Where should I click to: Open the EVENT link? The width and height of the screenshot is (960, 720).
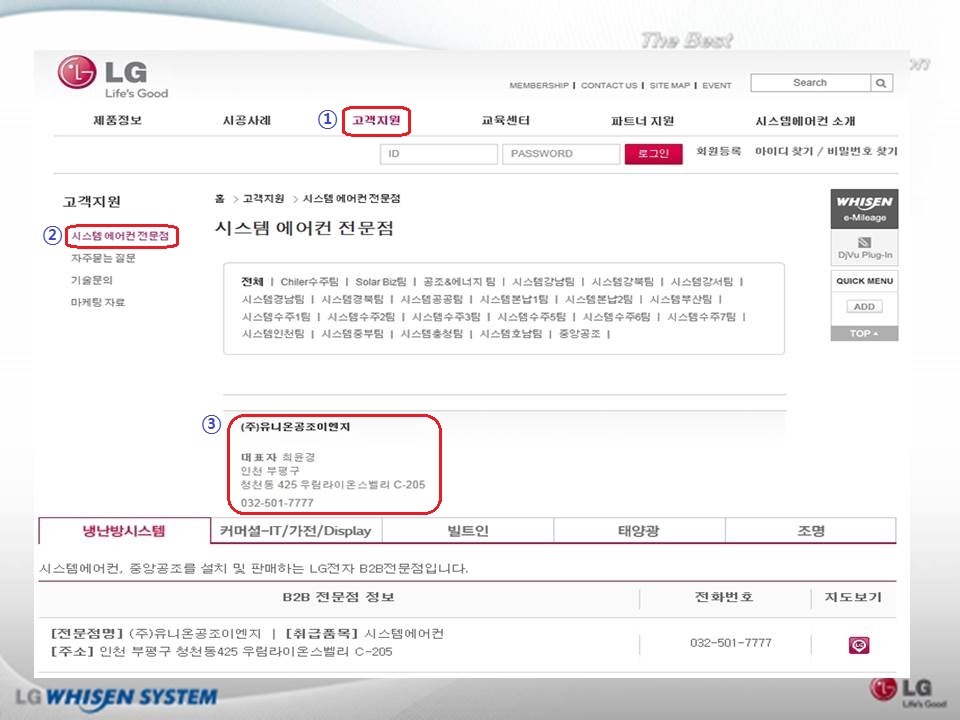click(x=716, y=86)
